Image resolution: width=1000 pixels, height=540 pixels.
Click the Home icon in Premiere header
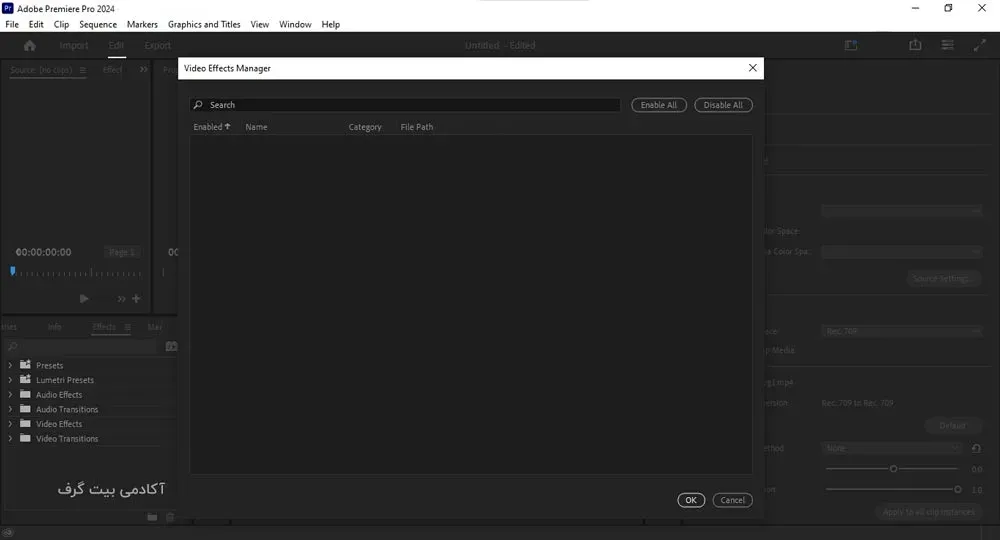pos(29,45)
